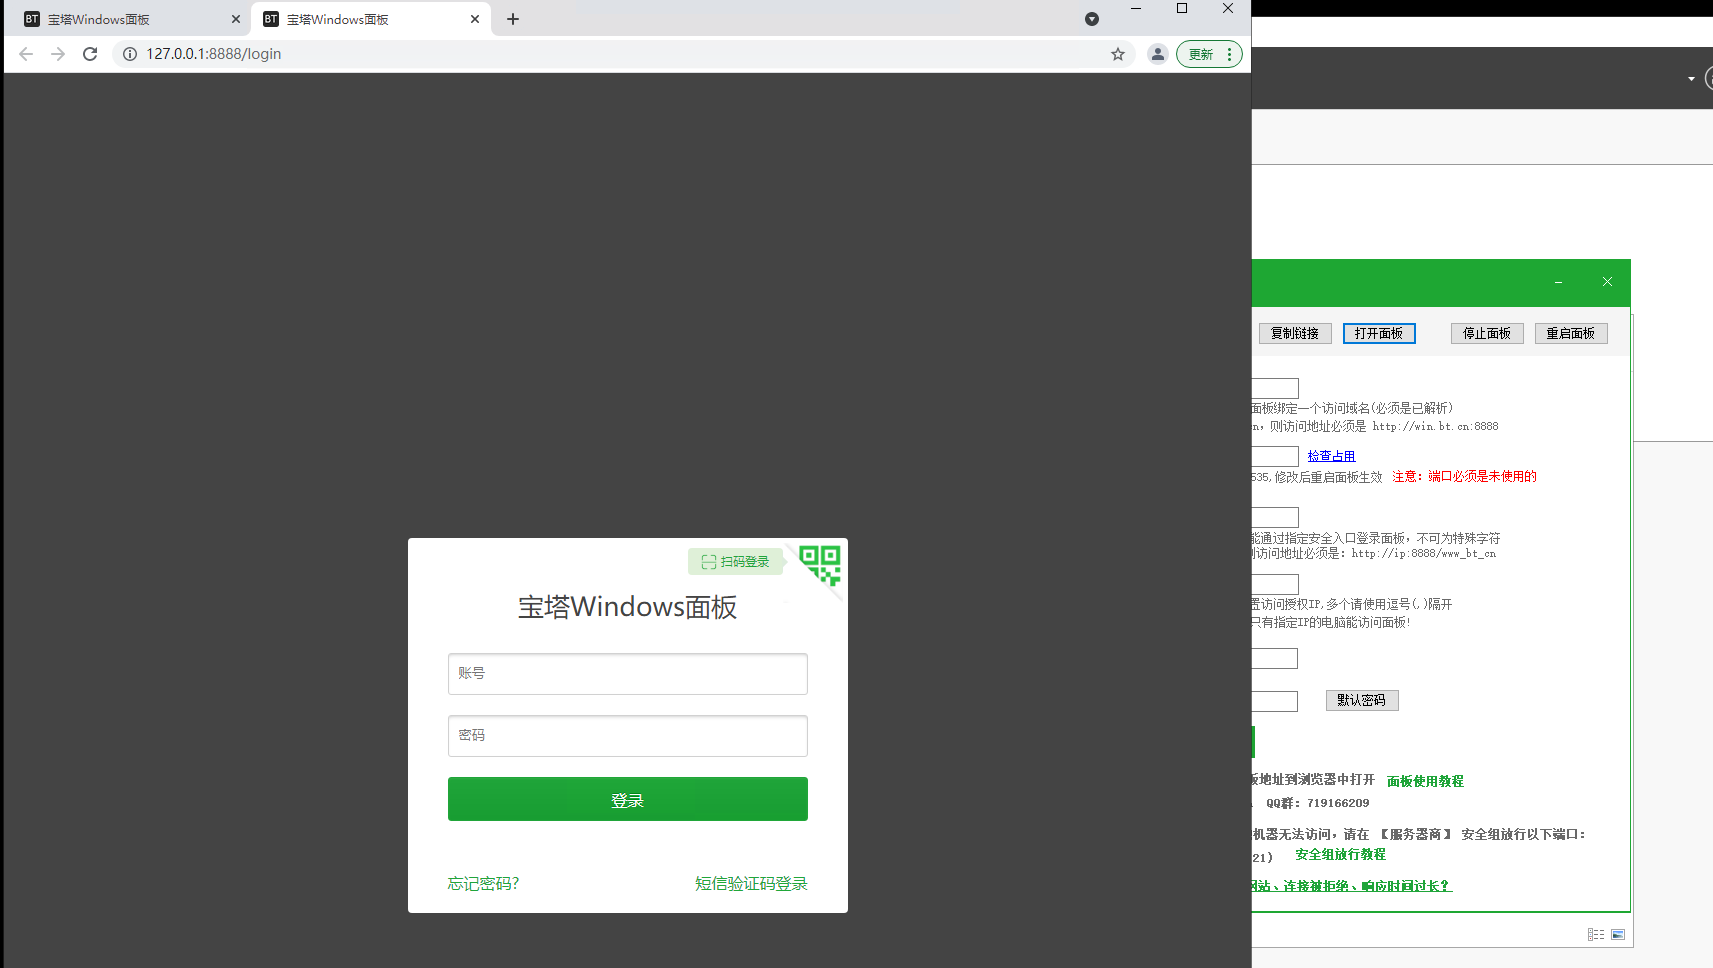Screen dimensions: 1713x968
Task: Click the 扫码登录 scan login label
Action: pyautogui.click(x=736, y=562)
